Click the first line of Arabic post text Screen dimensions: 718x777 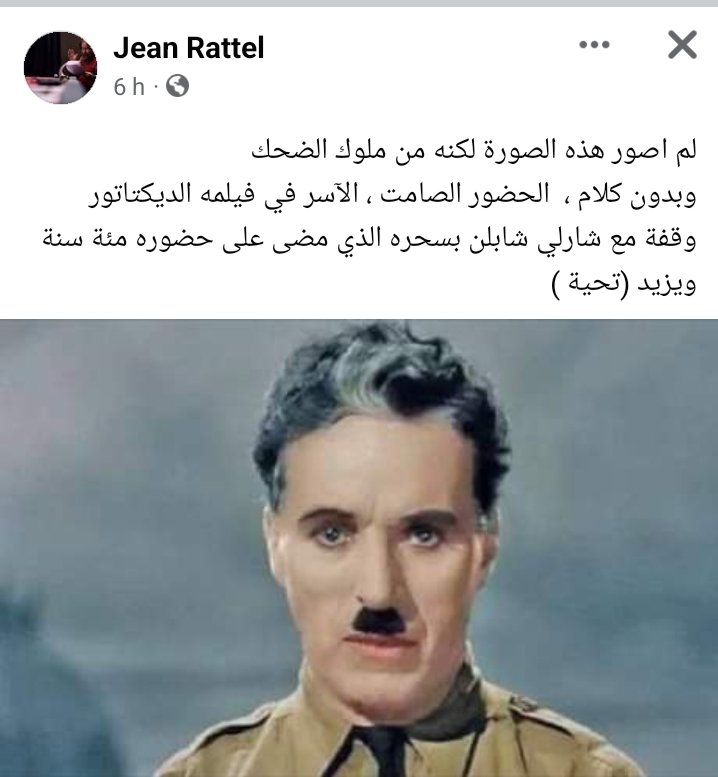tap(474, 151)
